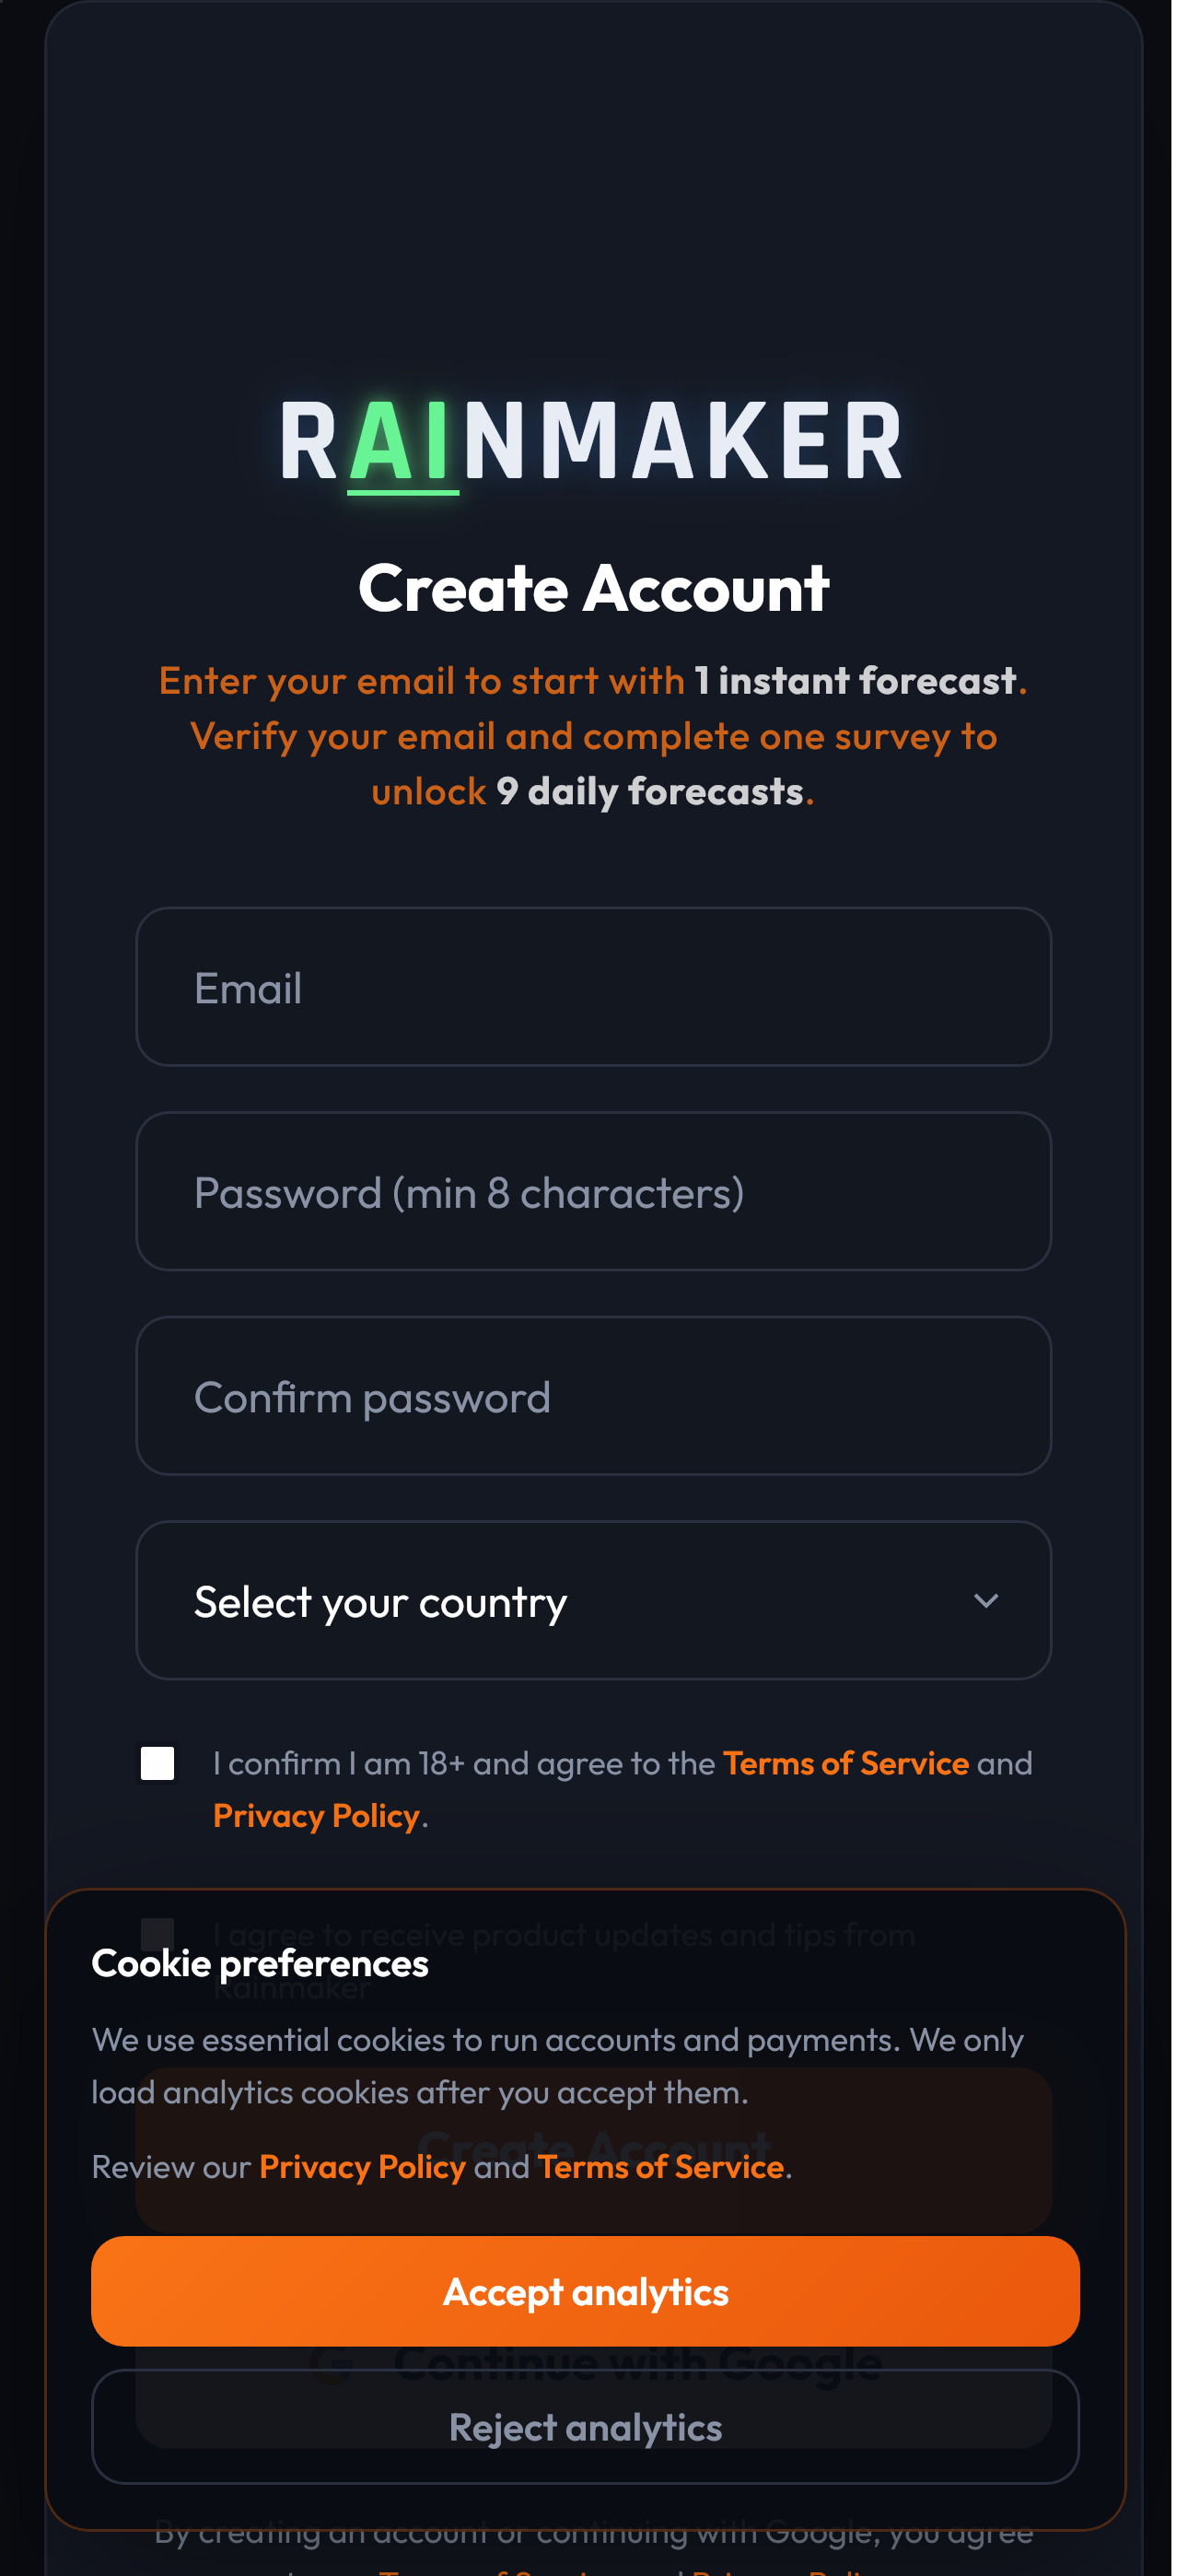Focus the Email input field
1188x2576 pixels.
(593, 987)
